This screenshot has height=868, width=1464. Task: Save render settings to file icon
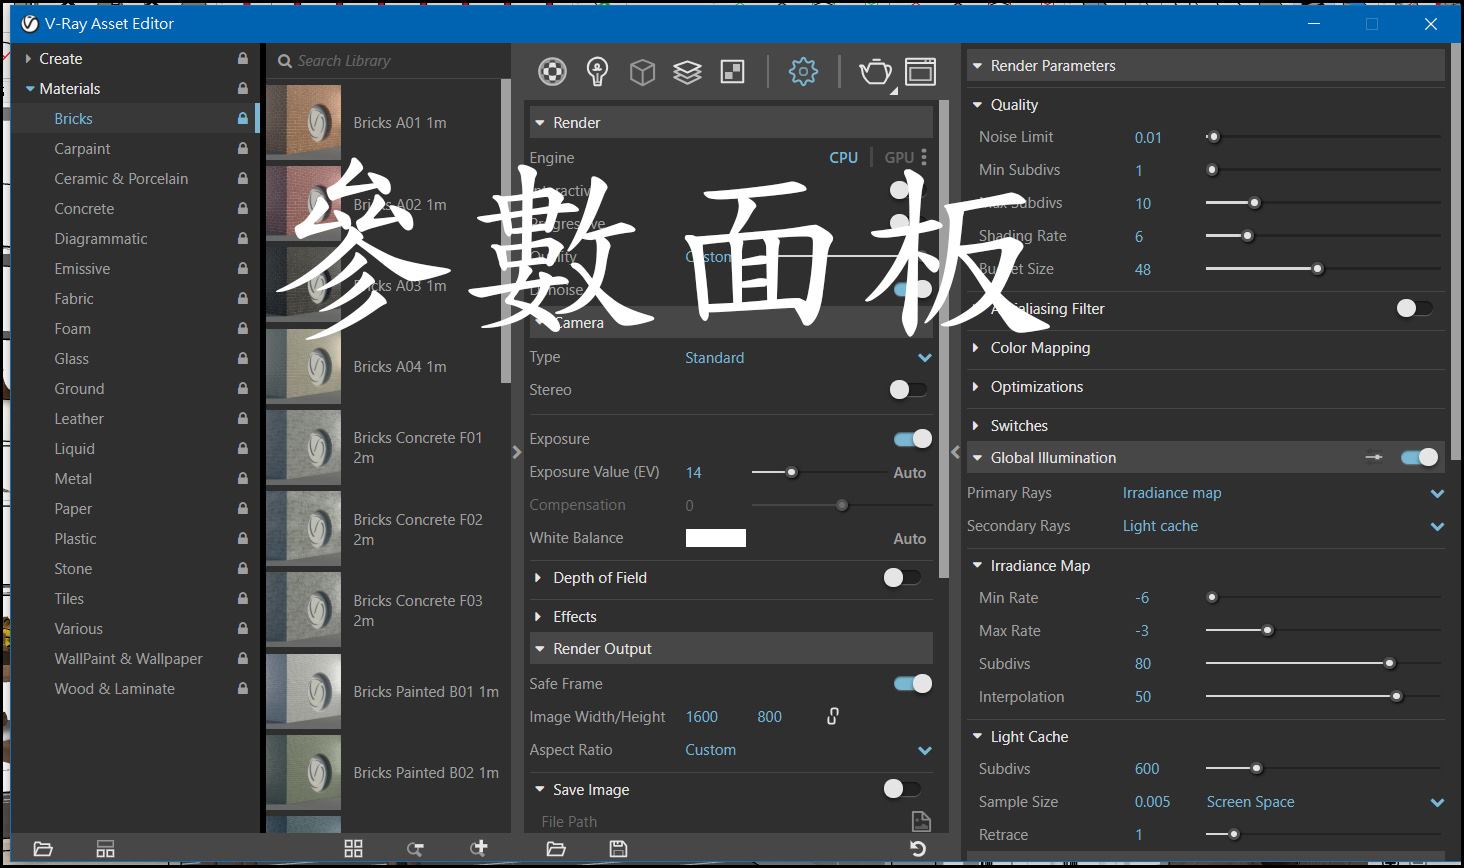point(618,849)
